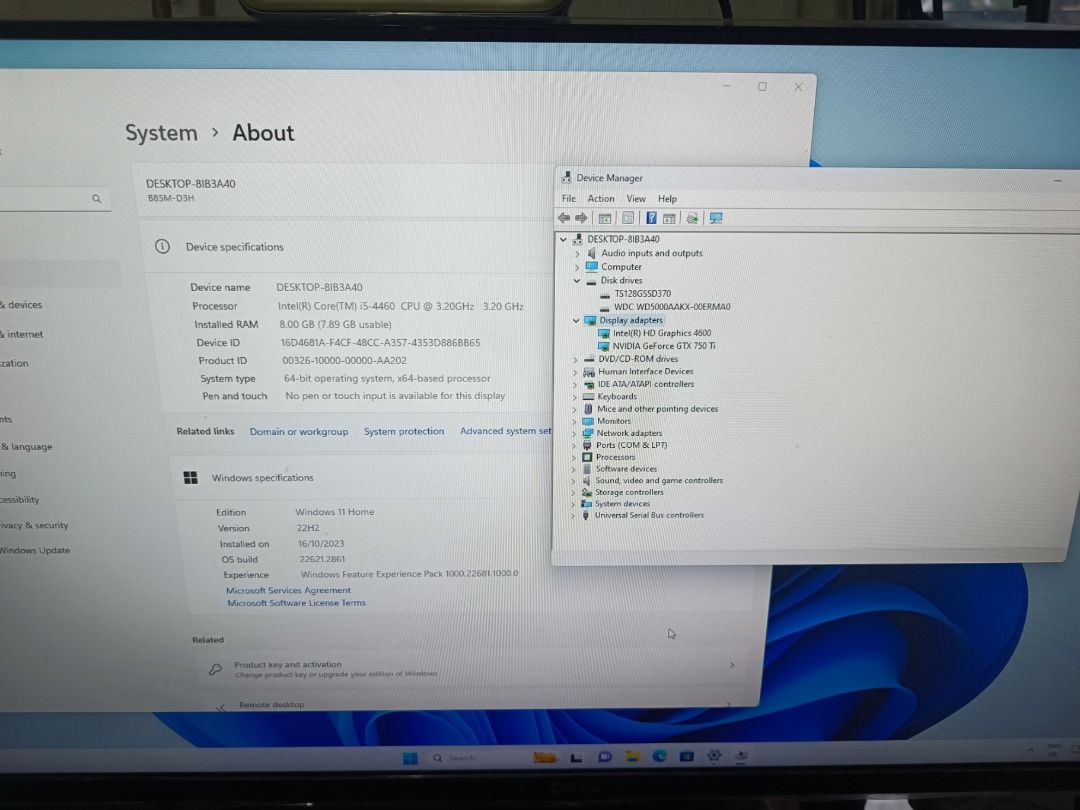Expand Audio inputs and outputs
Viewport: 1080px width, 810px height.
point(577,253)
